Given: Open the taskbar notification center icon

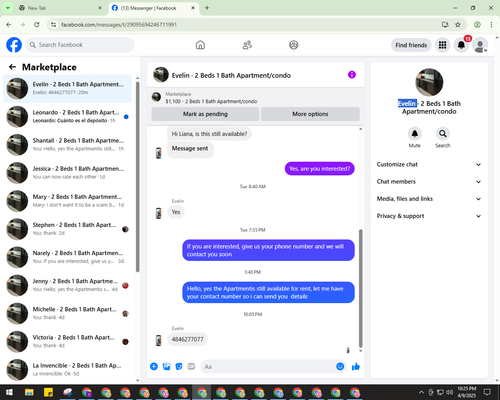Looking at the screenshot, I should click(x=487, y=392).
